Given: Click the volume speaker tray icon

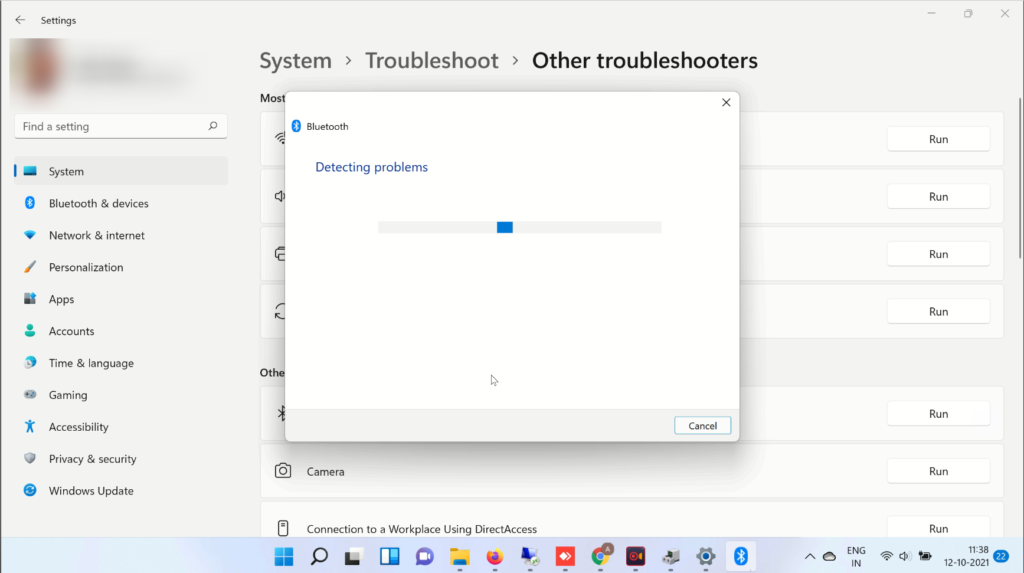Looking at the screenshot, I should click(x=904, y=557).
